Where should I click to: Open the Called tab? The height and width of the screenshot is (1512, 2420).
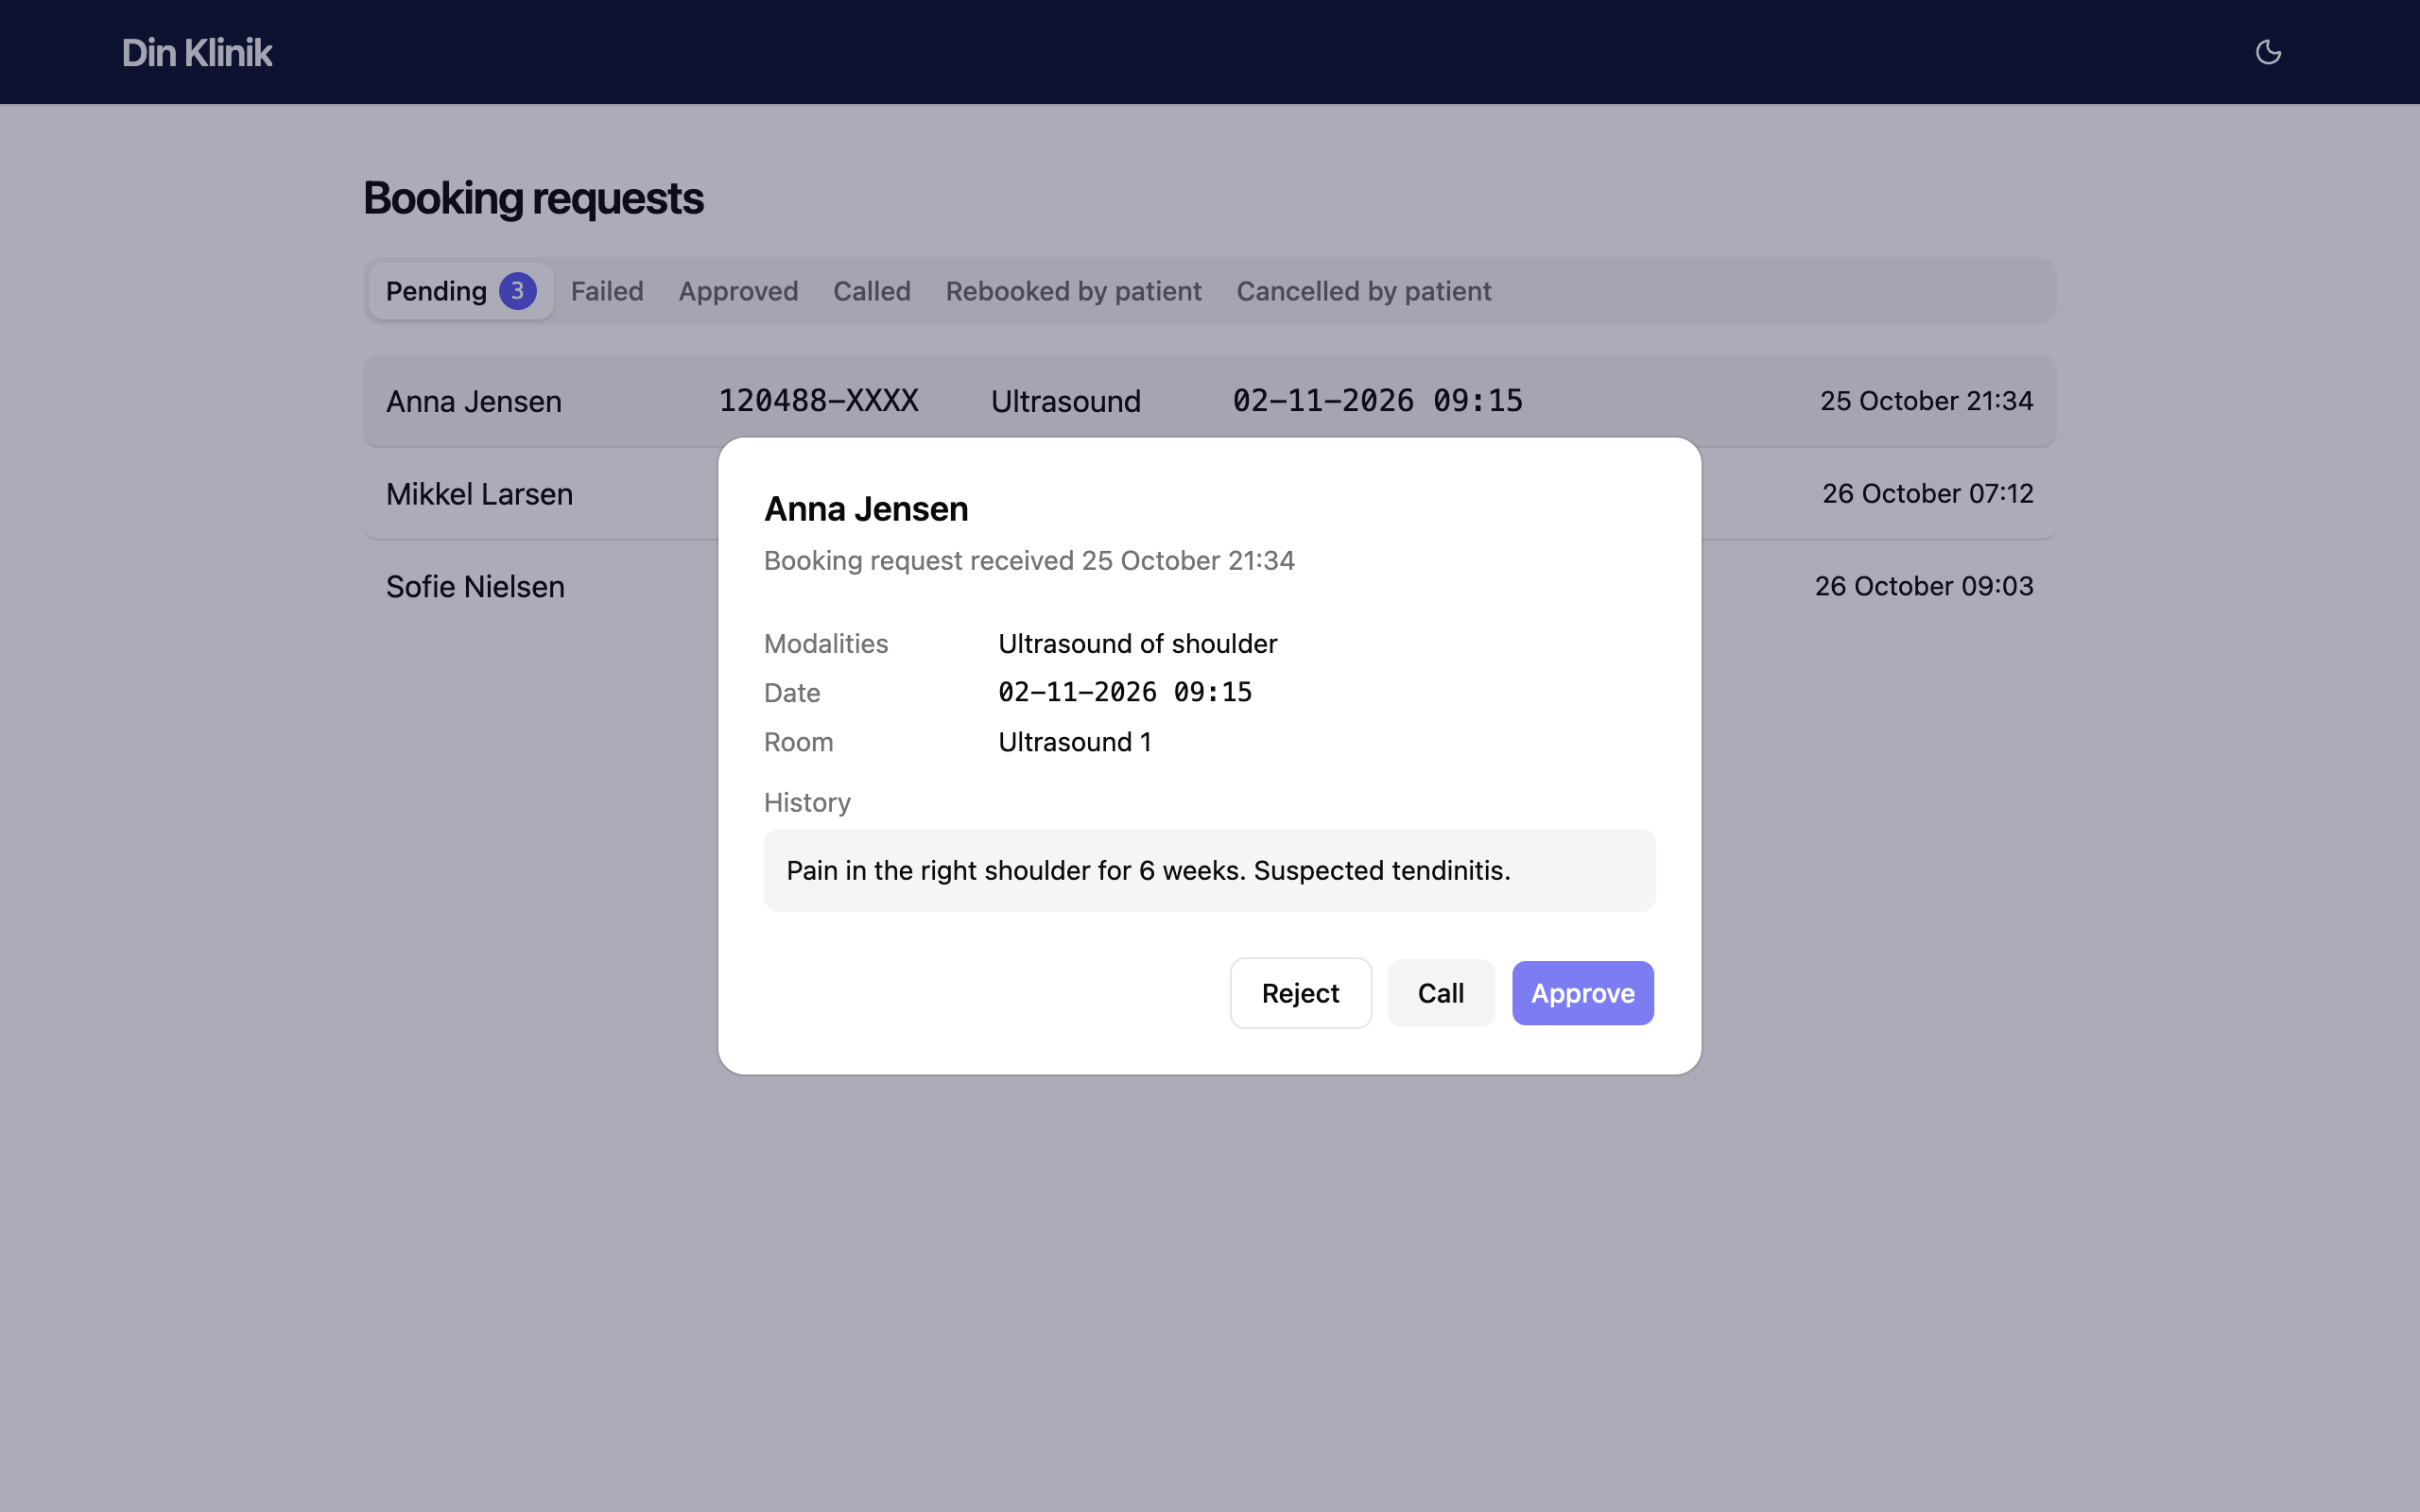(871, 291)
